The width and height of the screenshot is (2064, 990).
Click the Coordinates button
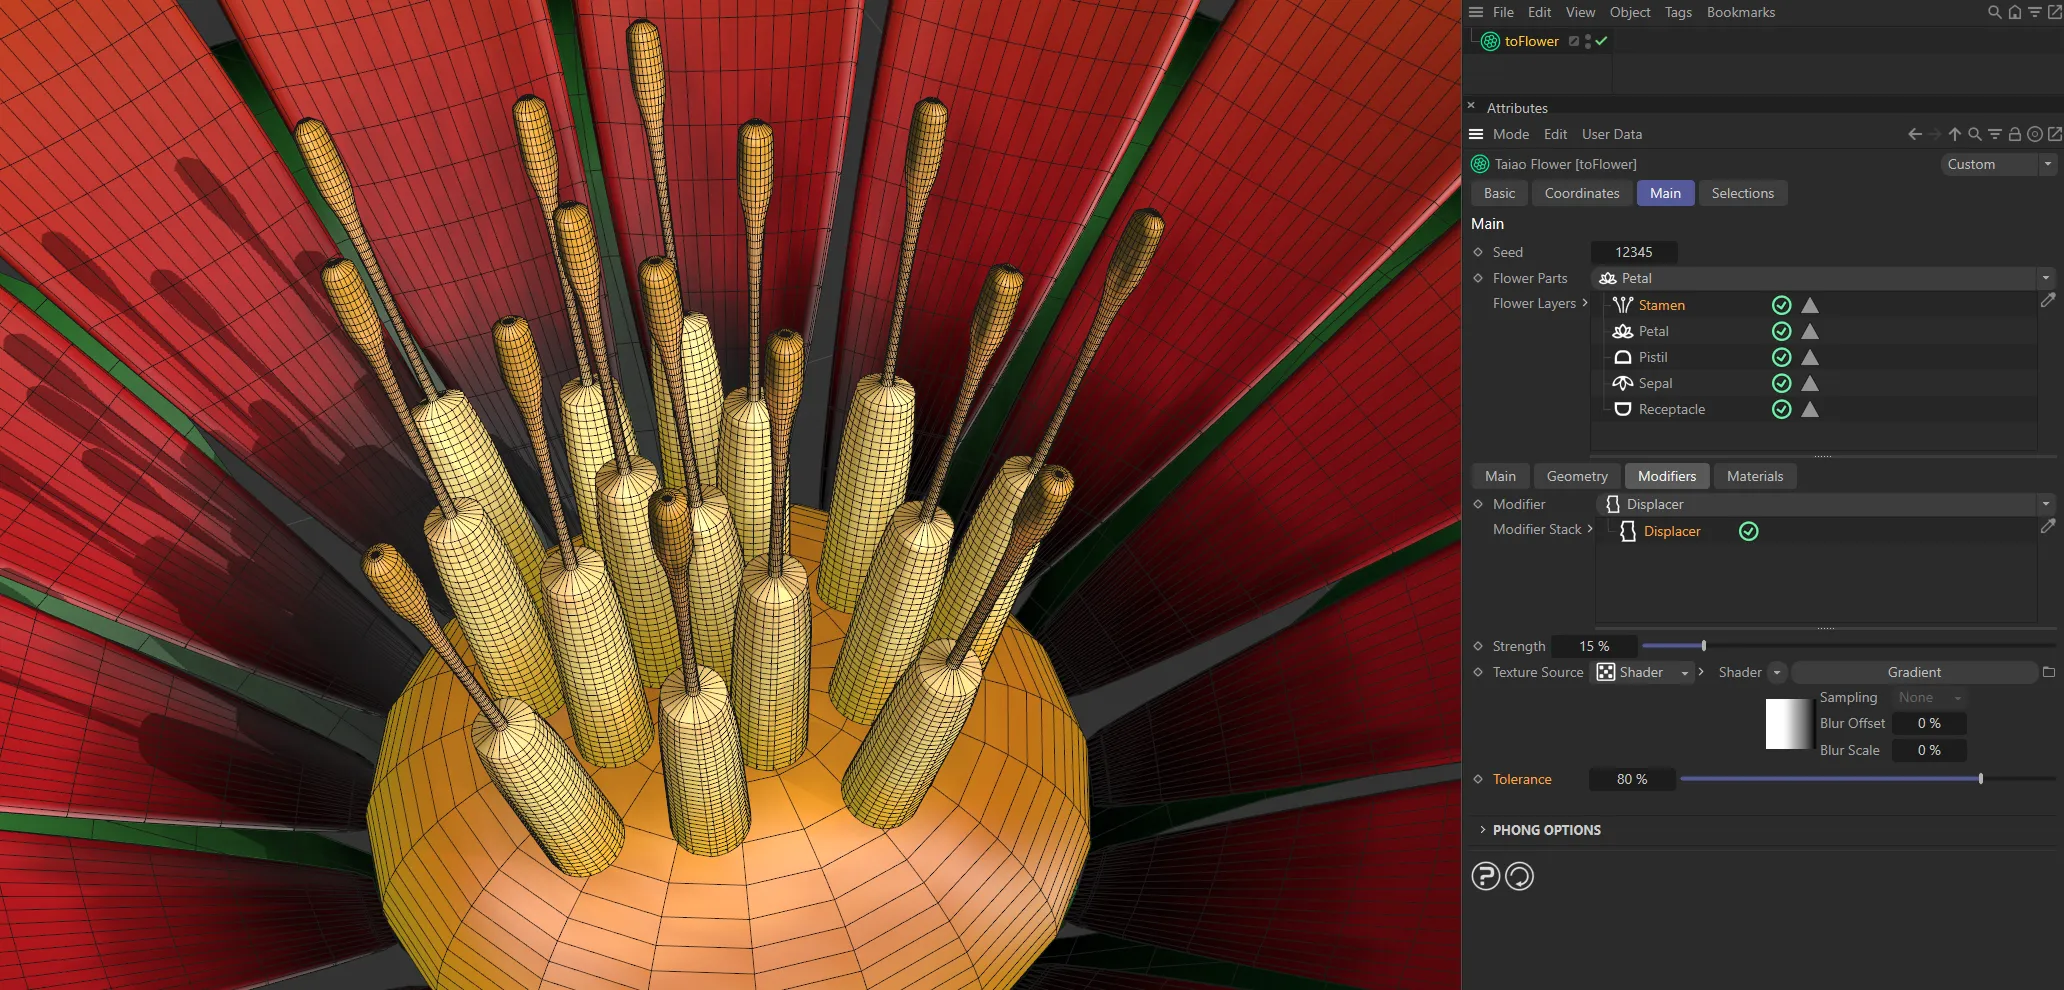[1581, 192]
